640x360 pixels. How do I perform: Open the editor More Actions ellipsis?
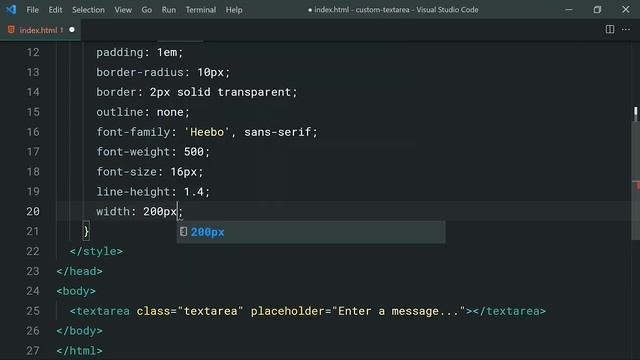pos(626,29)
